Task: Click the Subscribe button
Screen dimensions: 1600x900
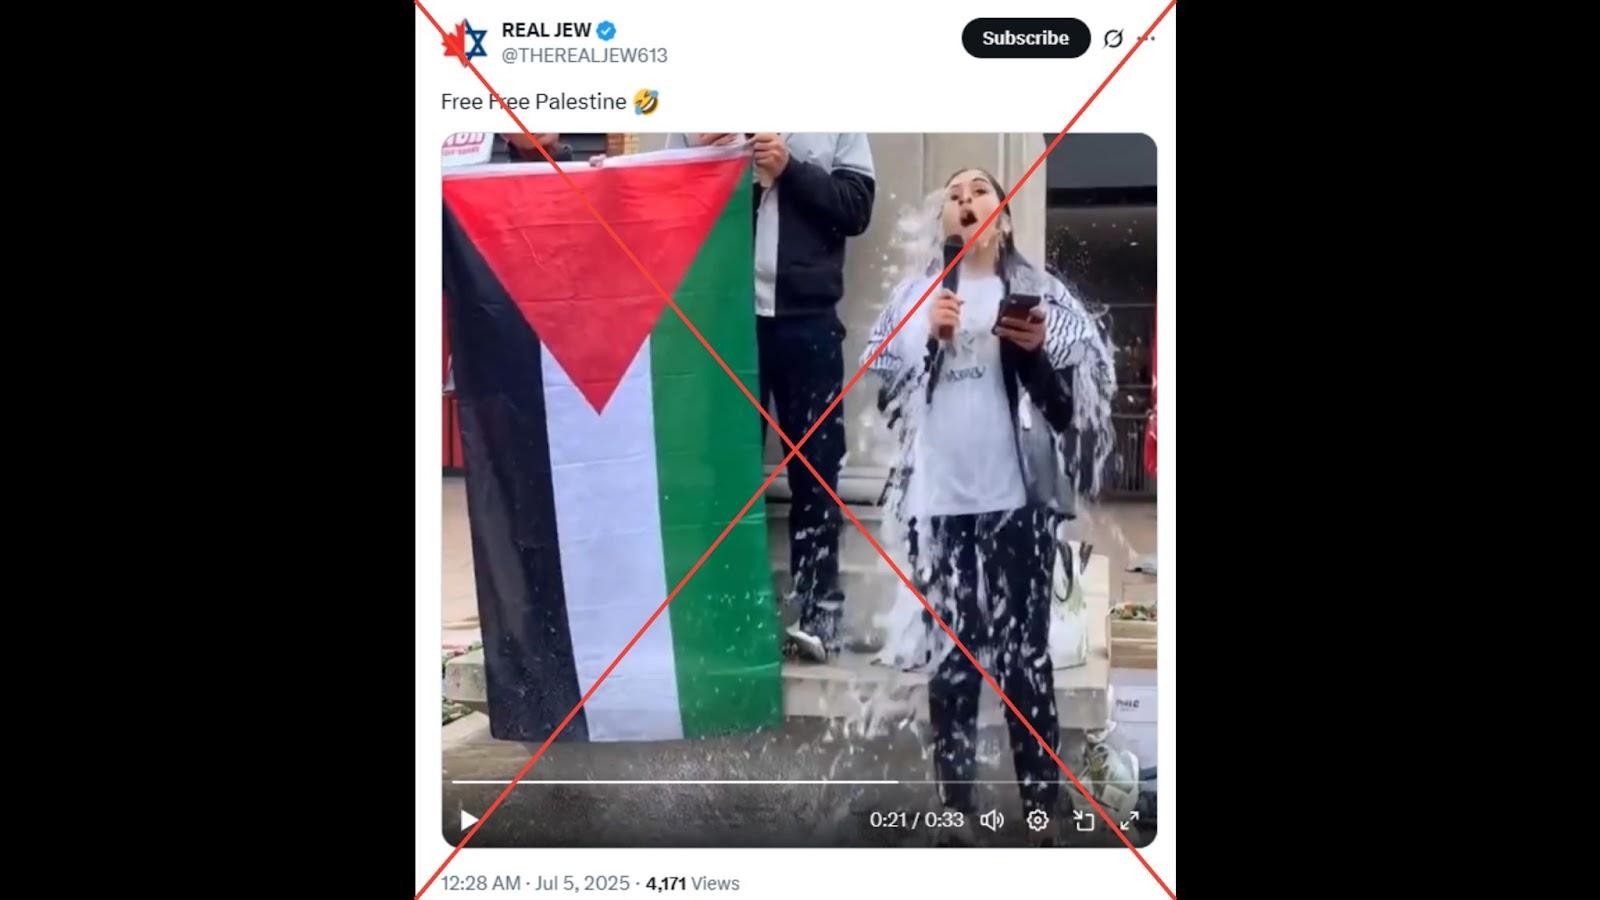Action: tap(1025, 38)
